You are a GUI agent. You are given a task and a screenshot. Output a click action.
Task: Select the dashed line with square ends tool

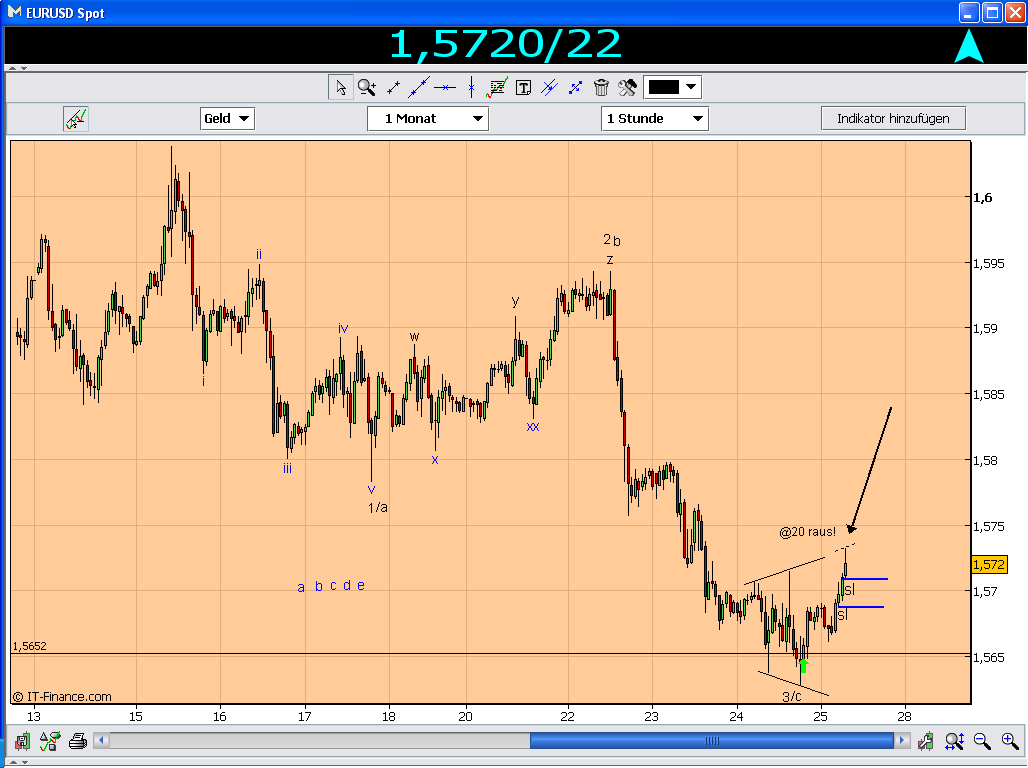(x=576, y=87)
